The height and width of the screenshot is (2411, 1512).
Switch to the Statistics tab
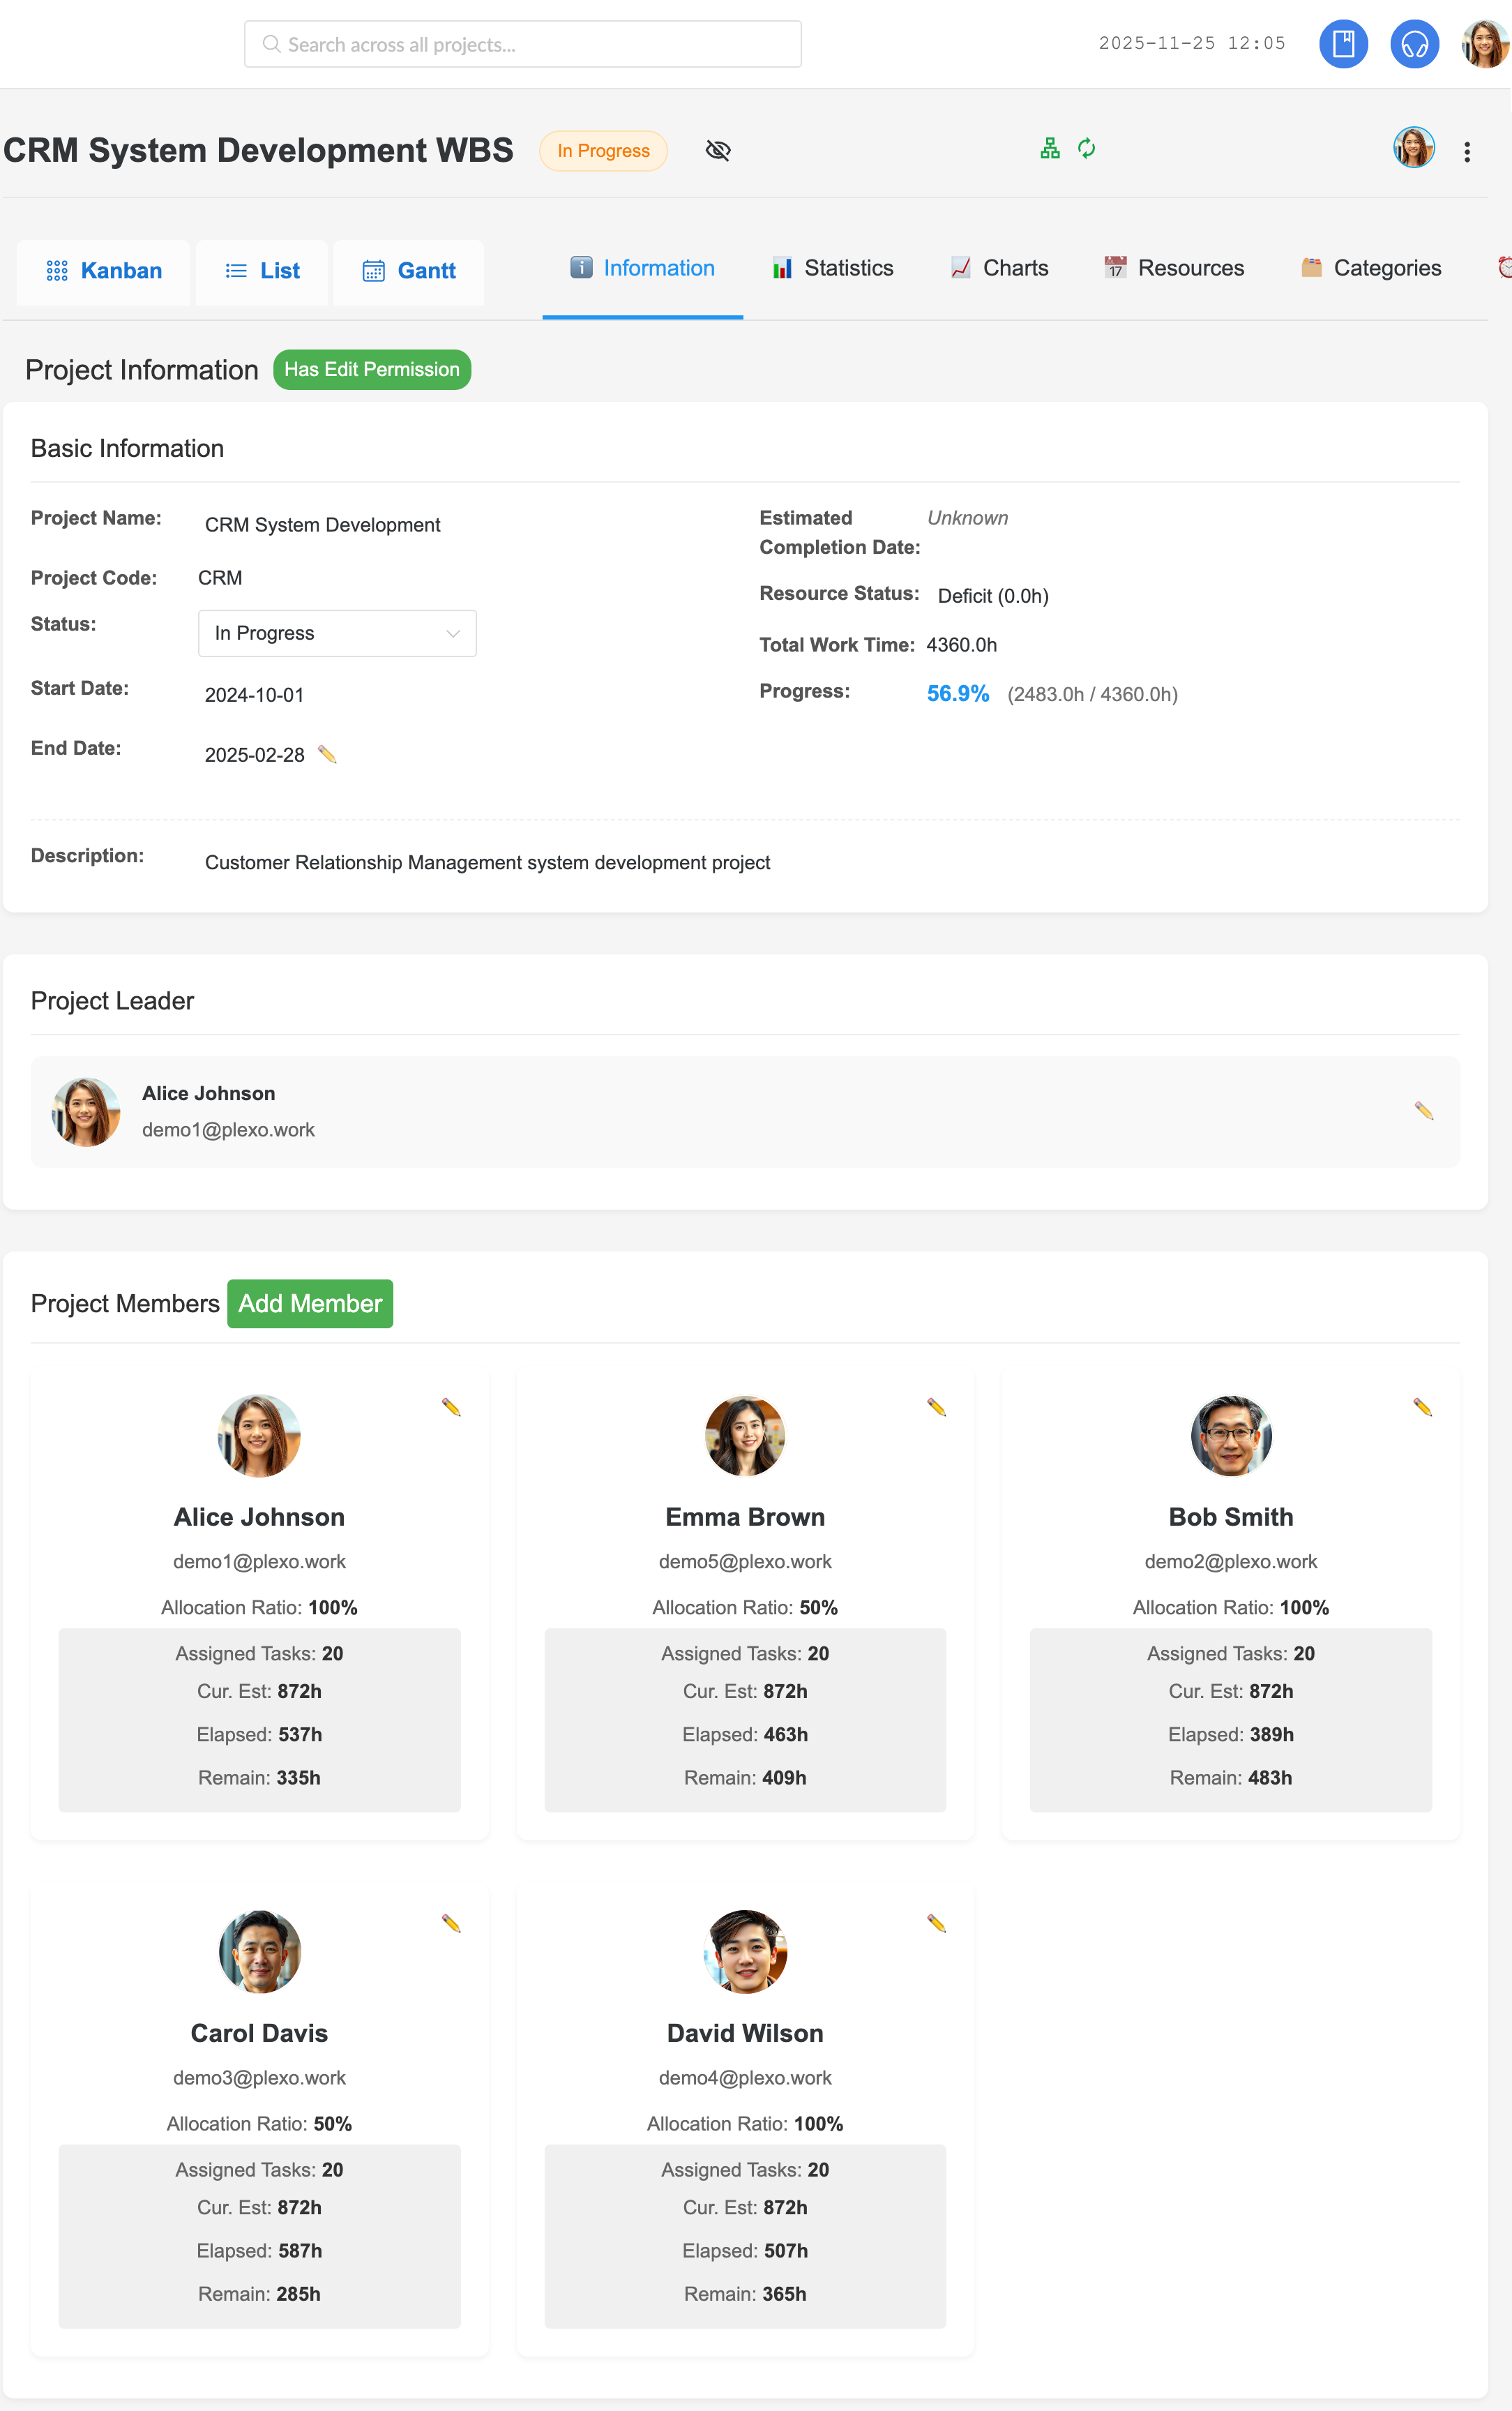[833, 268]
